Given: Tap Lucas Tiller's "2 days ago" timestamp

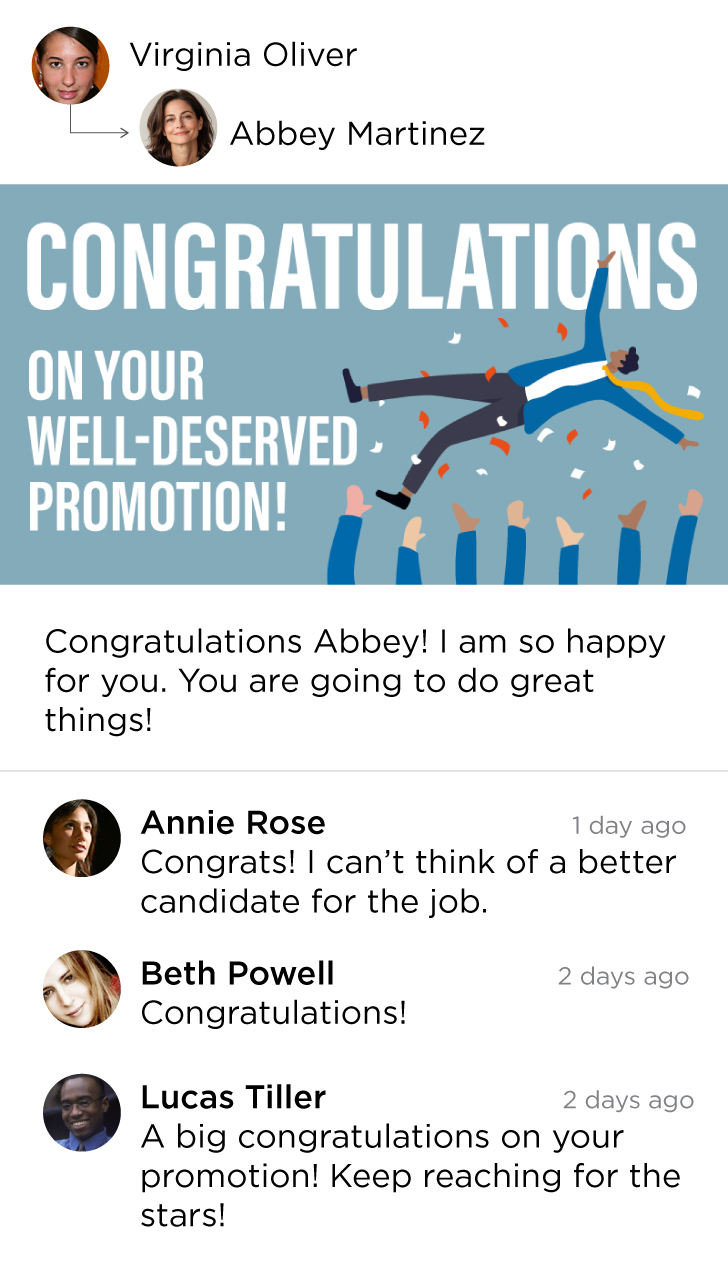Looking at the screenshot, I should pyautogui.click(x=627, y=1101).
